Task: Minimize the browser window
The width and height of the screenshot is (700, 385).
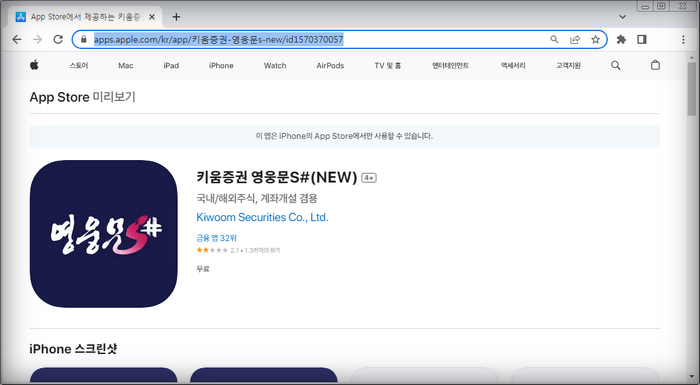Action: coord(645,7)
